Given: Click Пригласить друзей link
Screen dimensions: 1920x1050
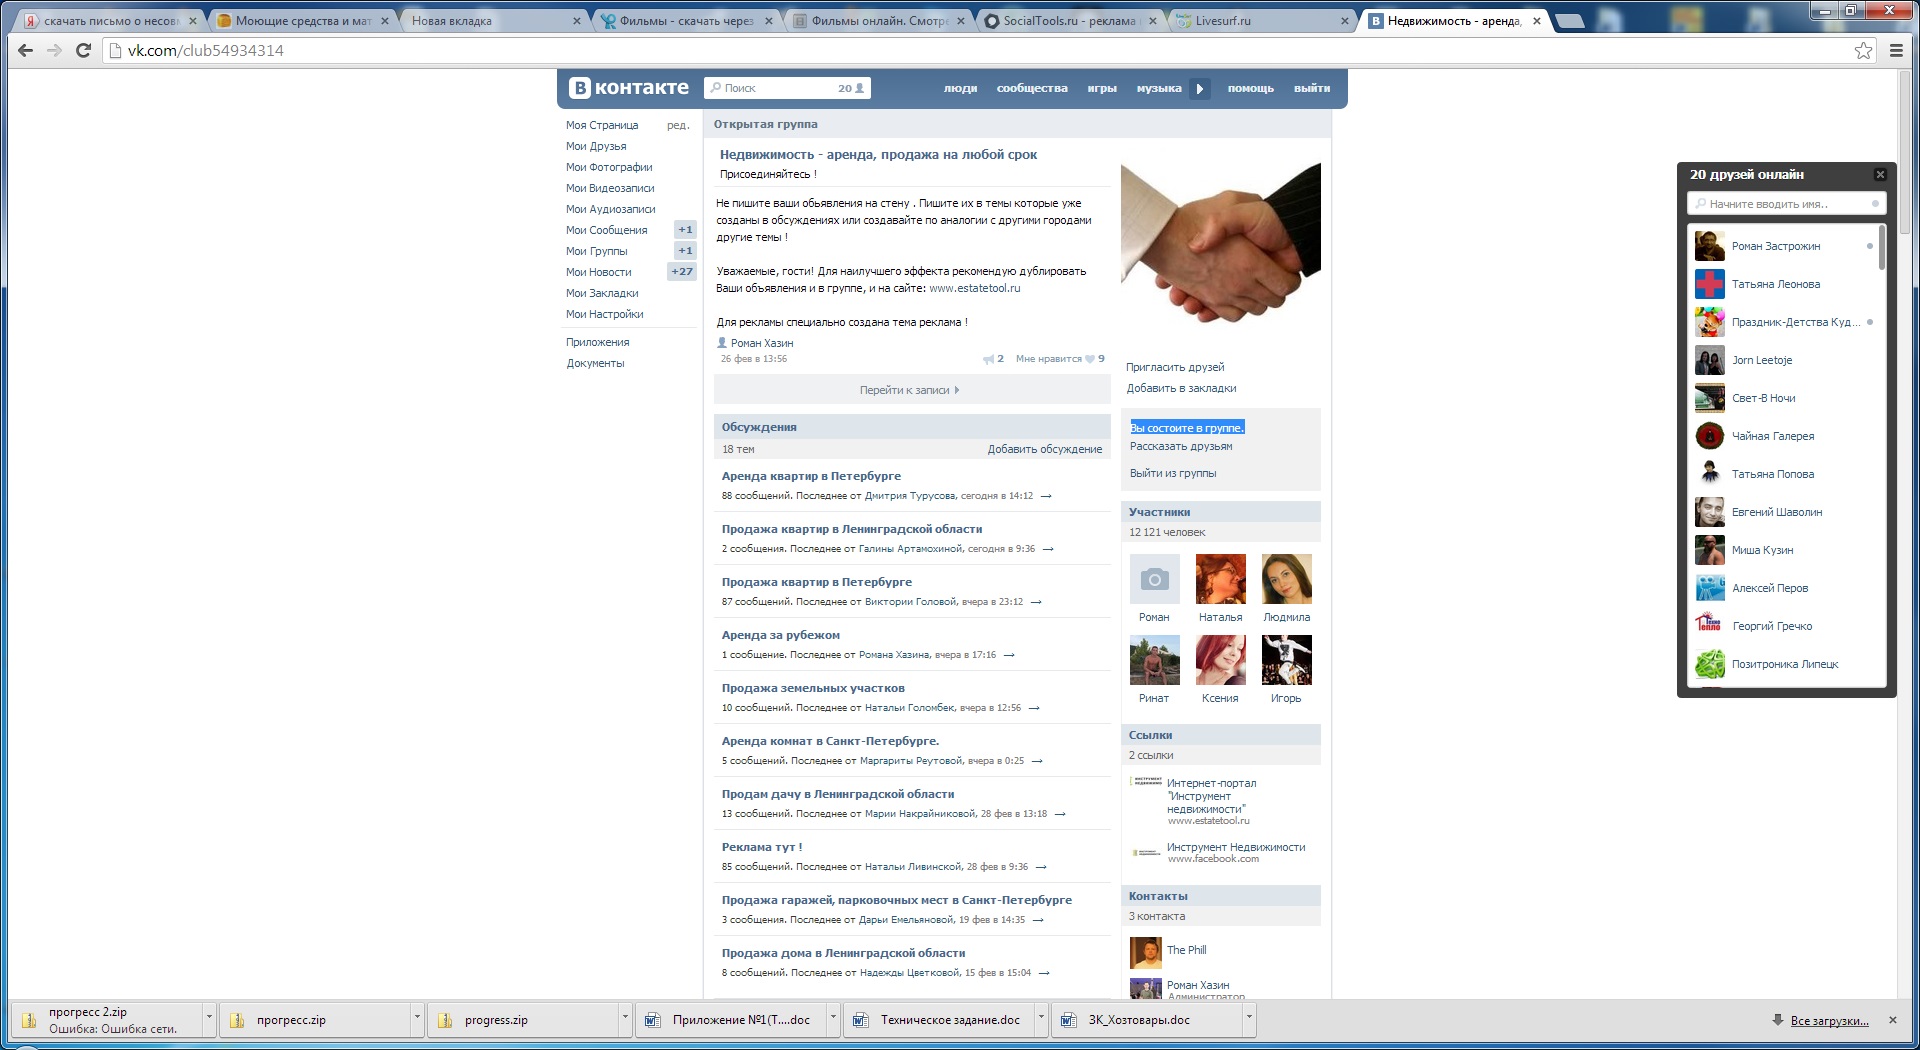Looking at the screenshot, I should (x=1175, y=367).
